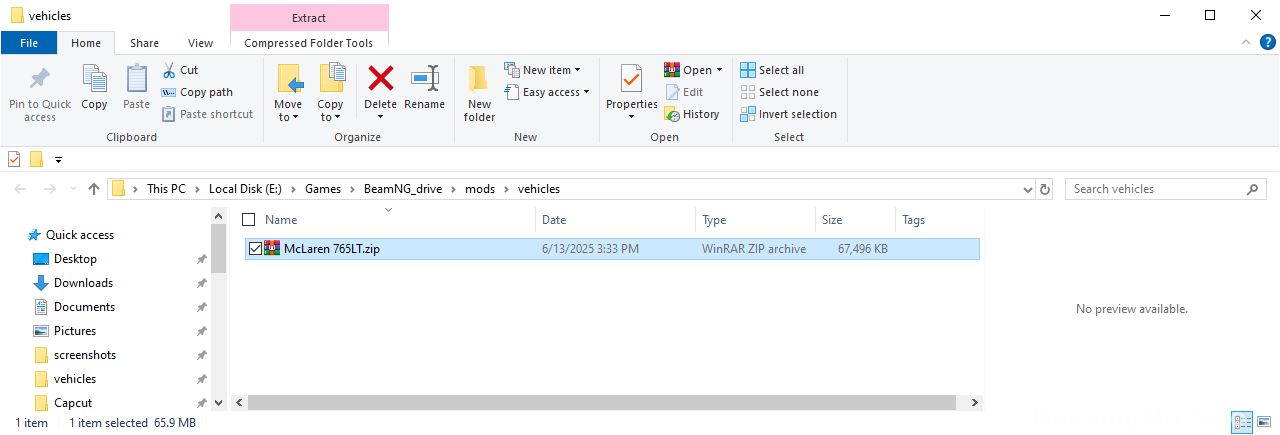Collapse the ribbon with the chevron
1280x435 pixels.
pos(1245,43)
